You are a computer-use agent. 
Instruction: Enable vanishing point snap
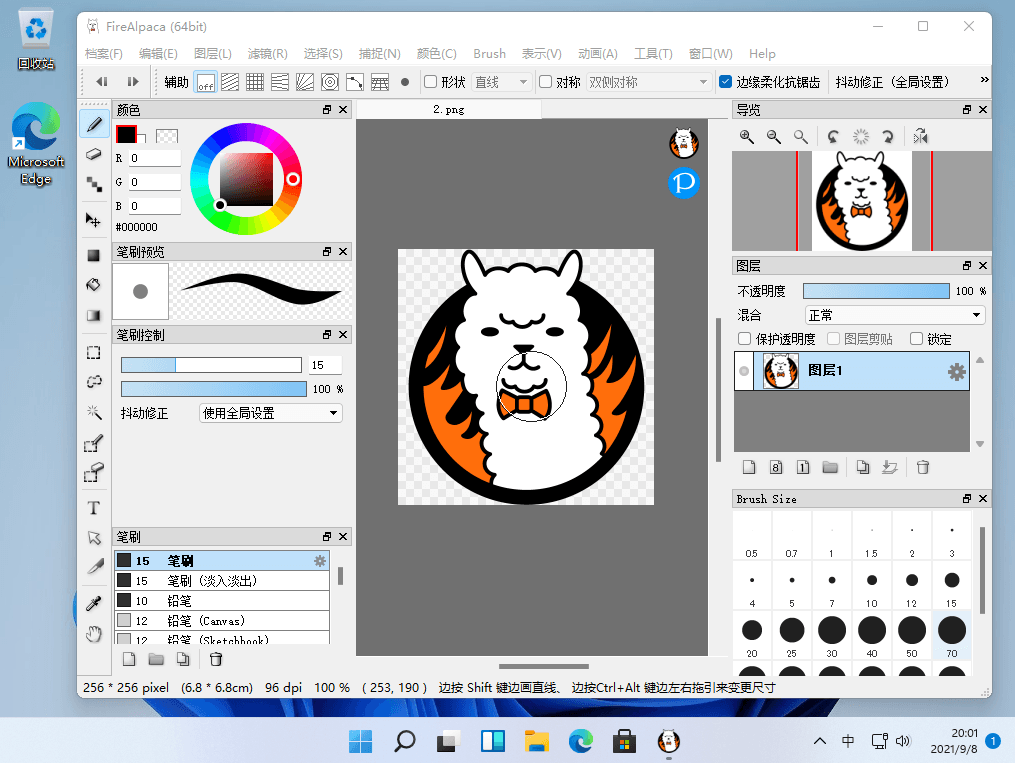pyautogui.click(x=280, y=82)
